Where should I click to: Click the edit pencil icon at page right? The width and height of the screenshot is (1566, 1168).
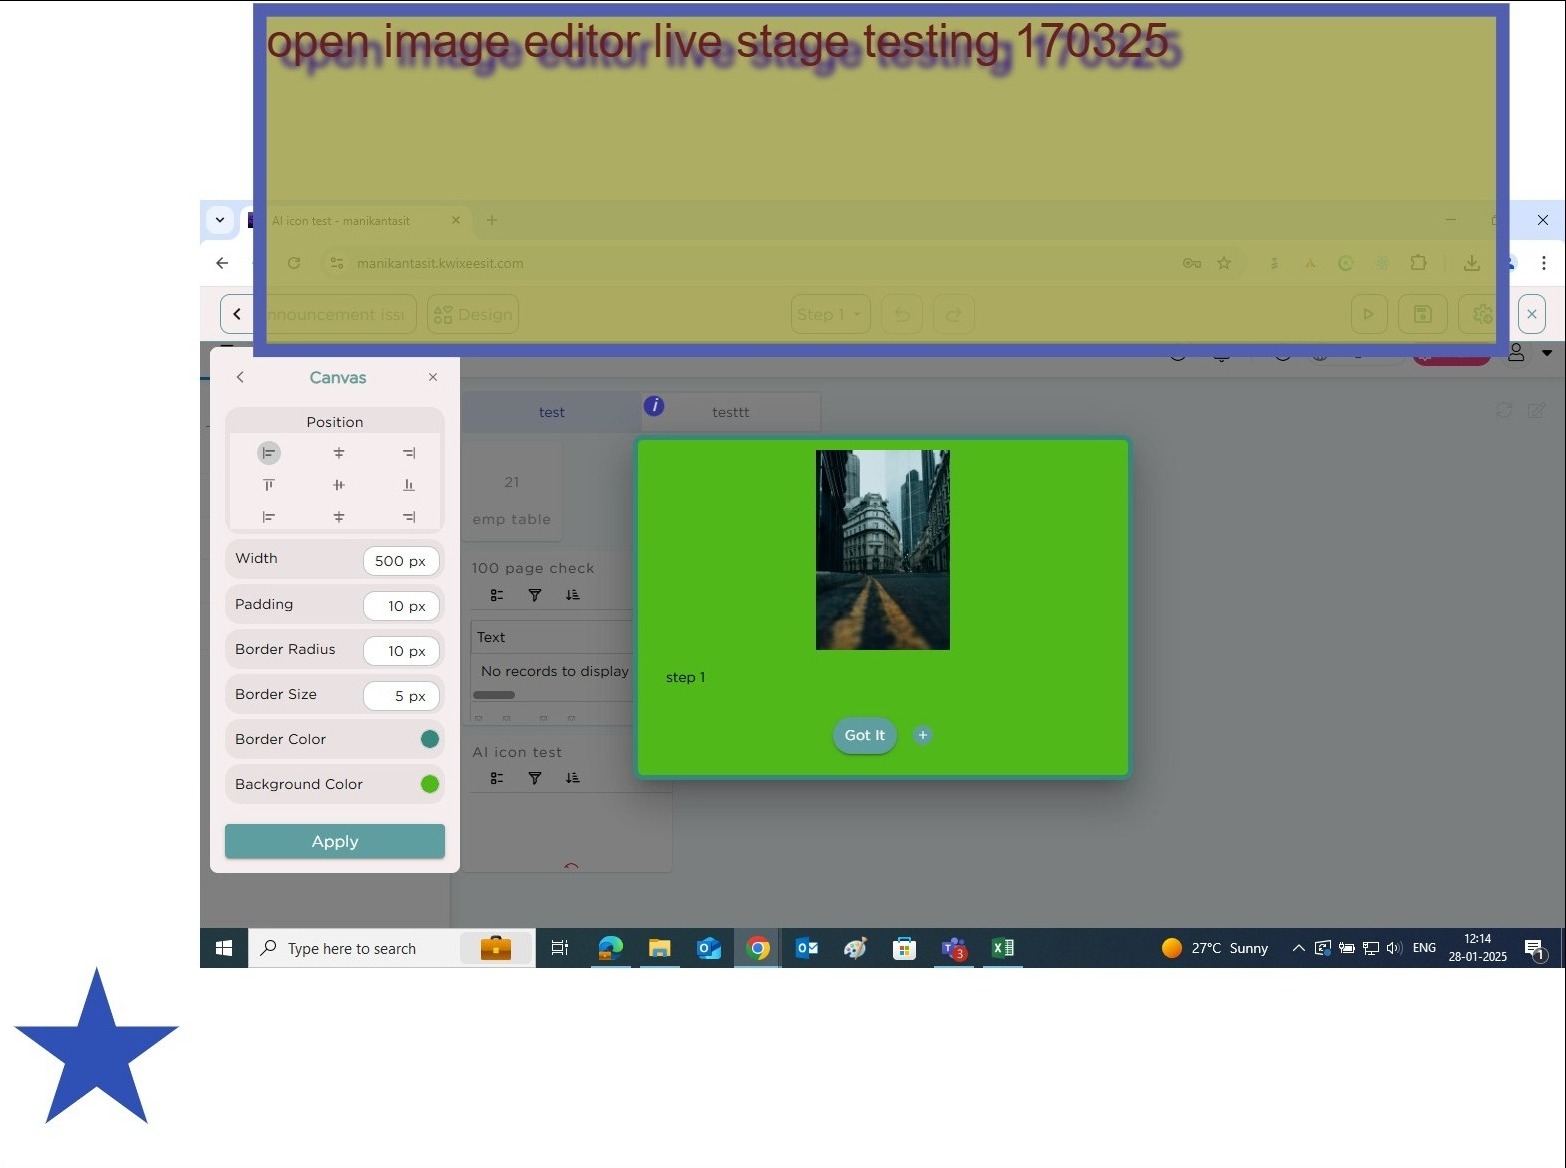(1537, 411)
